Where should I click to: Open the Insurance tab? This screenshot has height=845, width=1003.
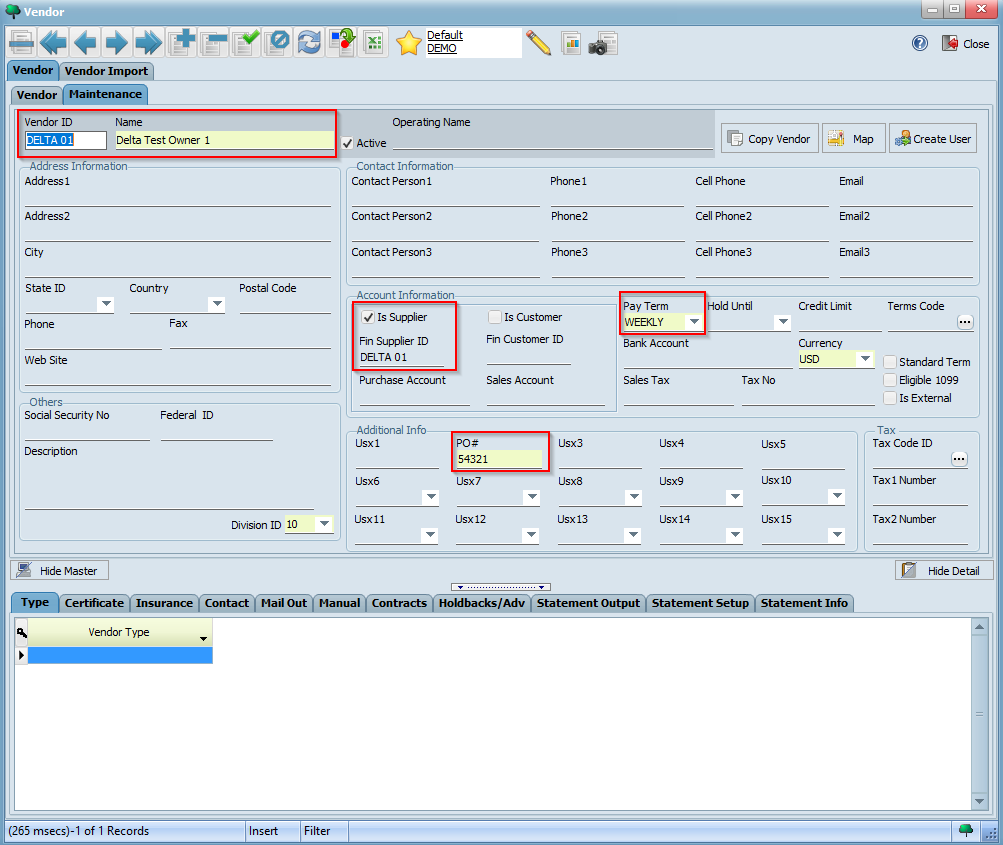click(x=164, y=603)
